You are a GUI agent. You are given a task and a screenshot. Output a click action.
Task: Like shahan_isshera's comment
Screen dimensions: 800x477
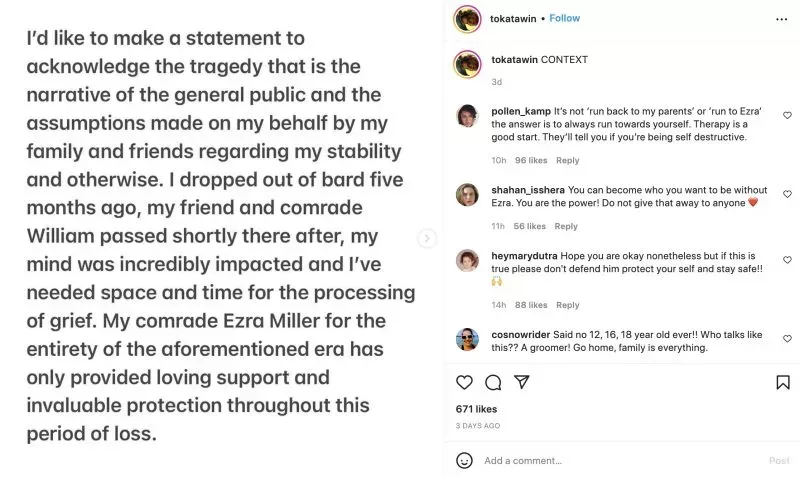pos(787,193)
